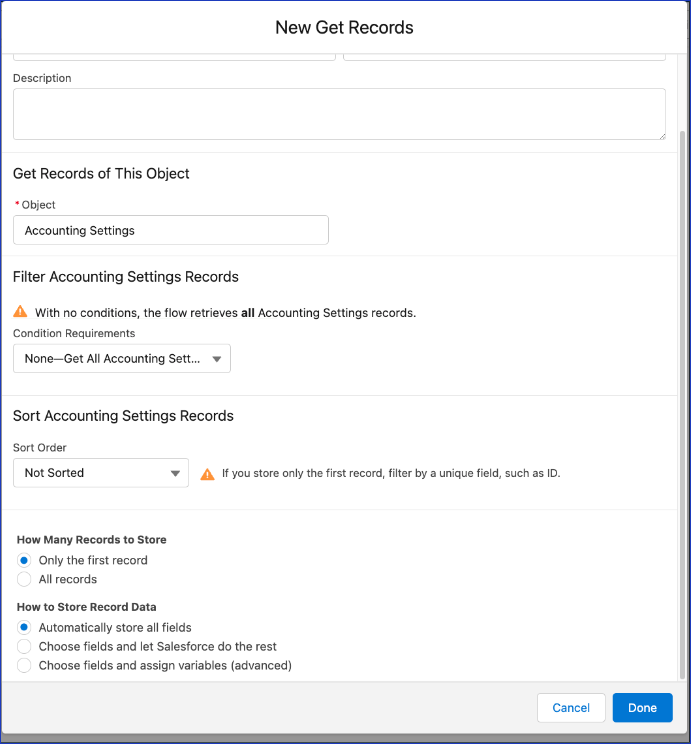The width and height of the screenshot is (691, 744).
Task: Select "Only the first record" option
Action: pos(24,560)
